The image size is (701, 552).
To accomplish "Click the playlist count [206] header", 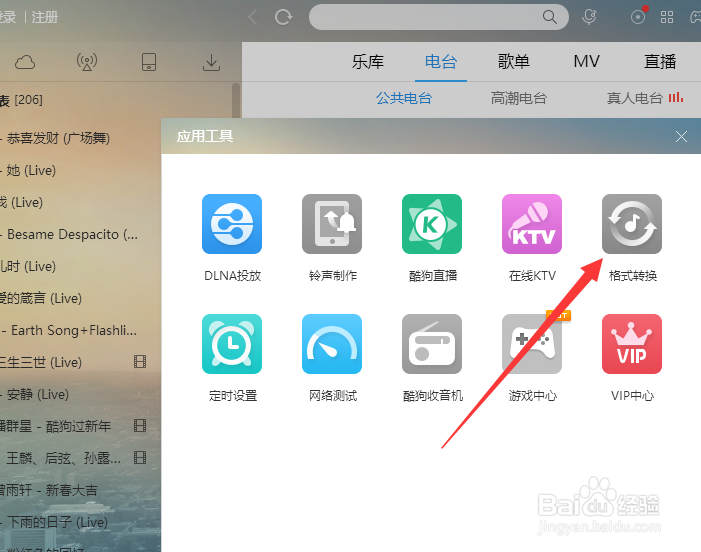I will click(x=29, y=100).
